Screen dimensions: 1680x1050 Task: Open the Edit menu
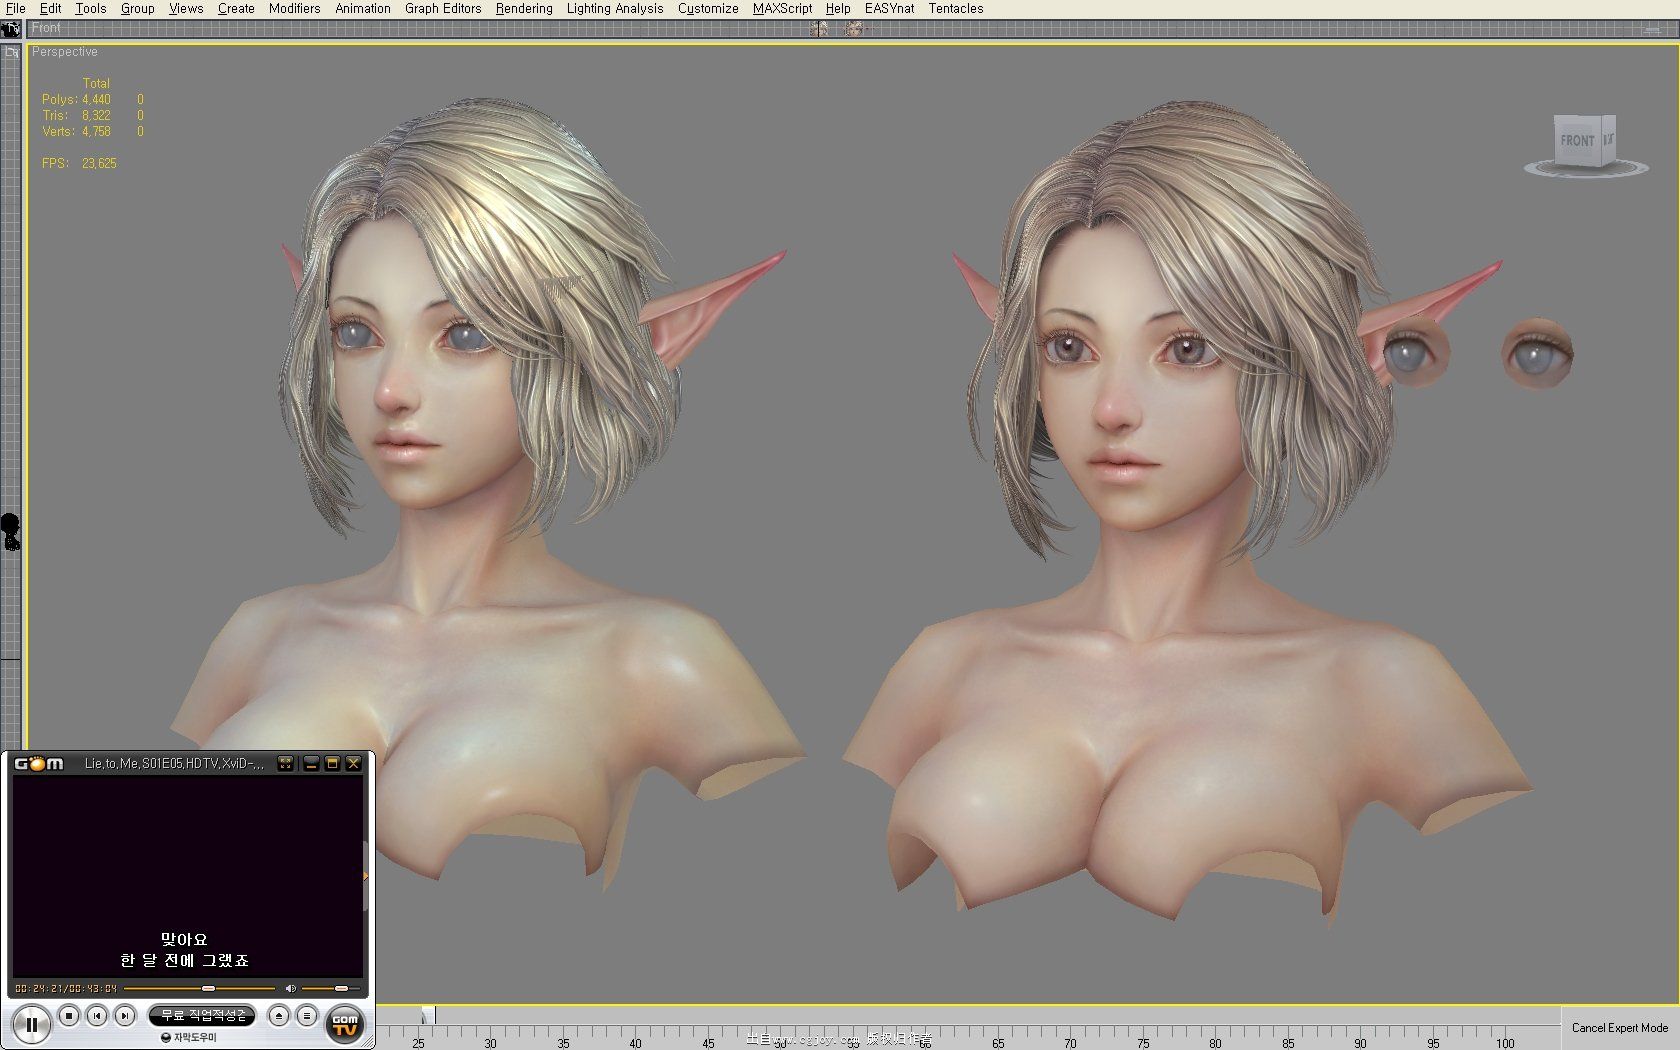click(50, 8)
